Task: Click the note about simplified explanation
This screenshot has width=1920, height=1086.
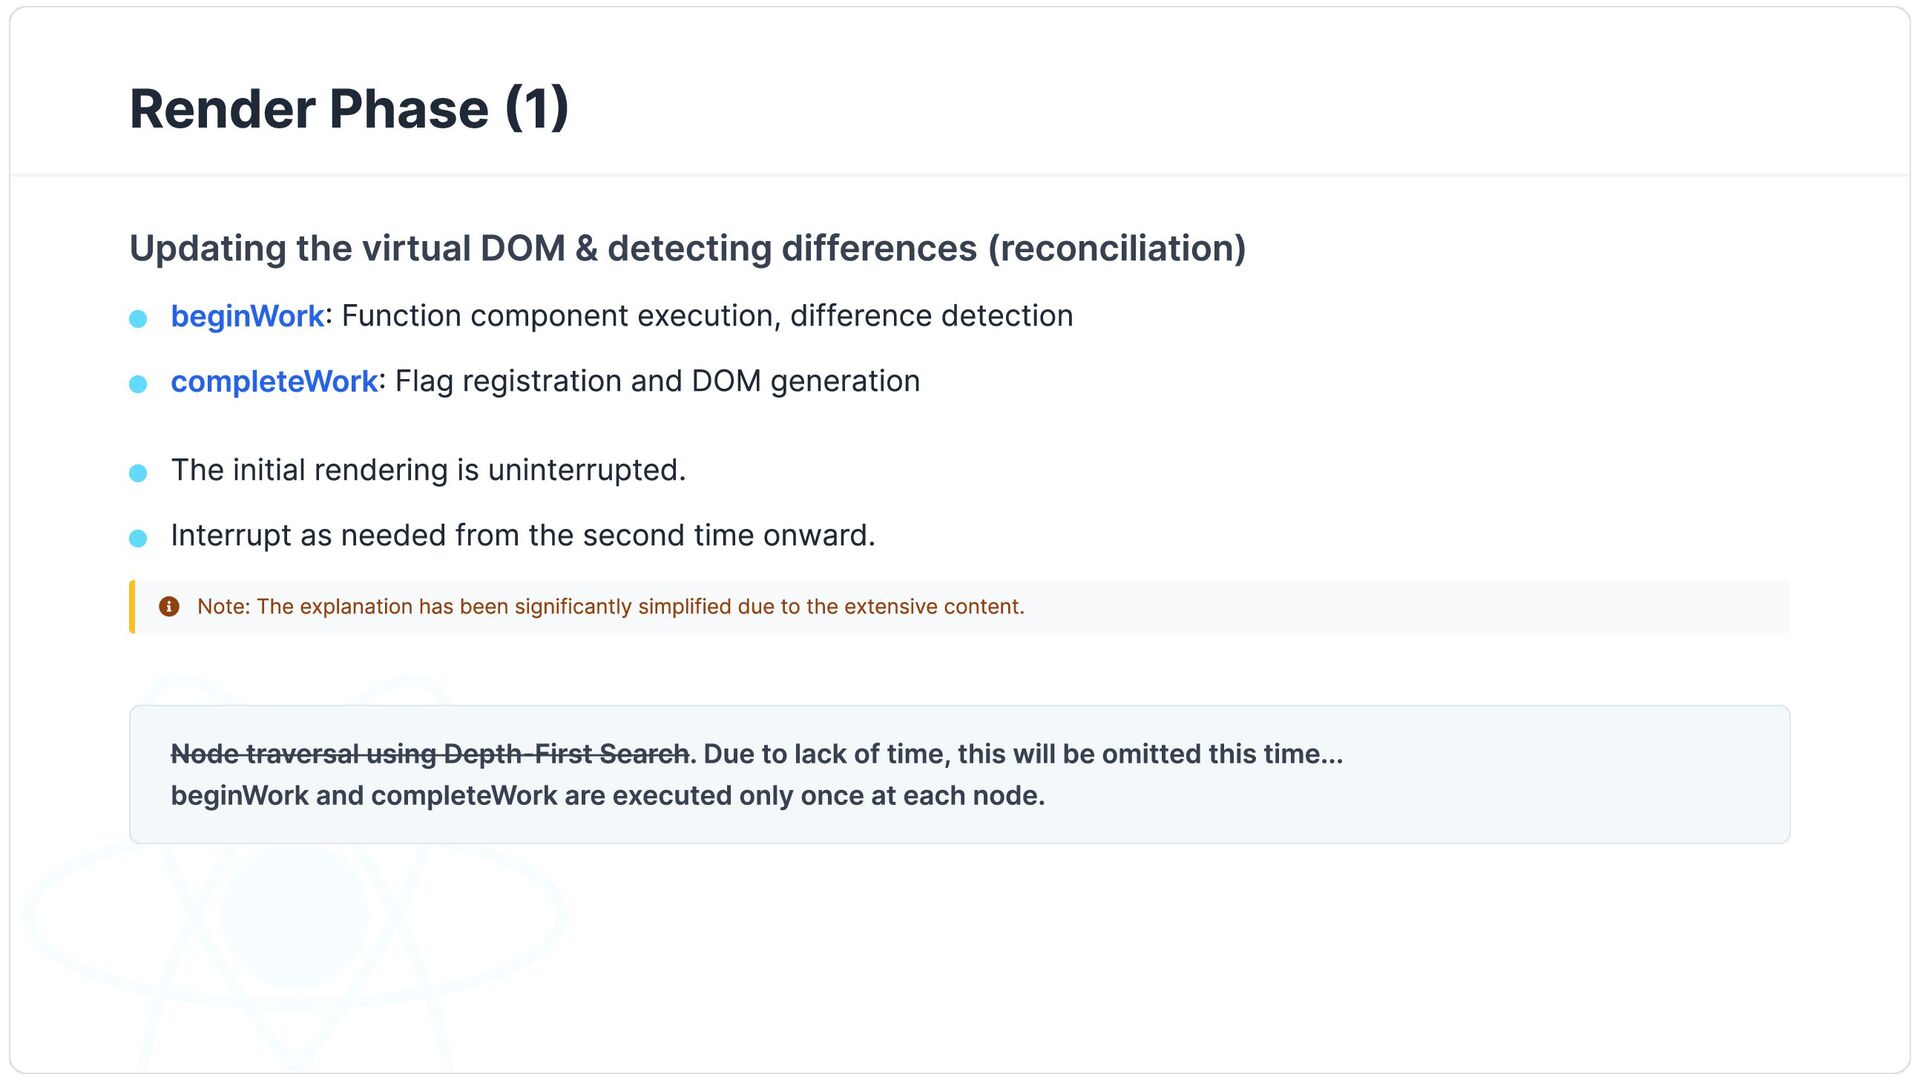Action: tap(611, 607)
